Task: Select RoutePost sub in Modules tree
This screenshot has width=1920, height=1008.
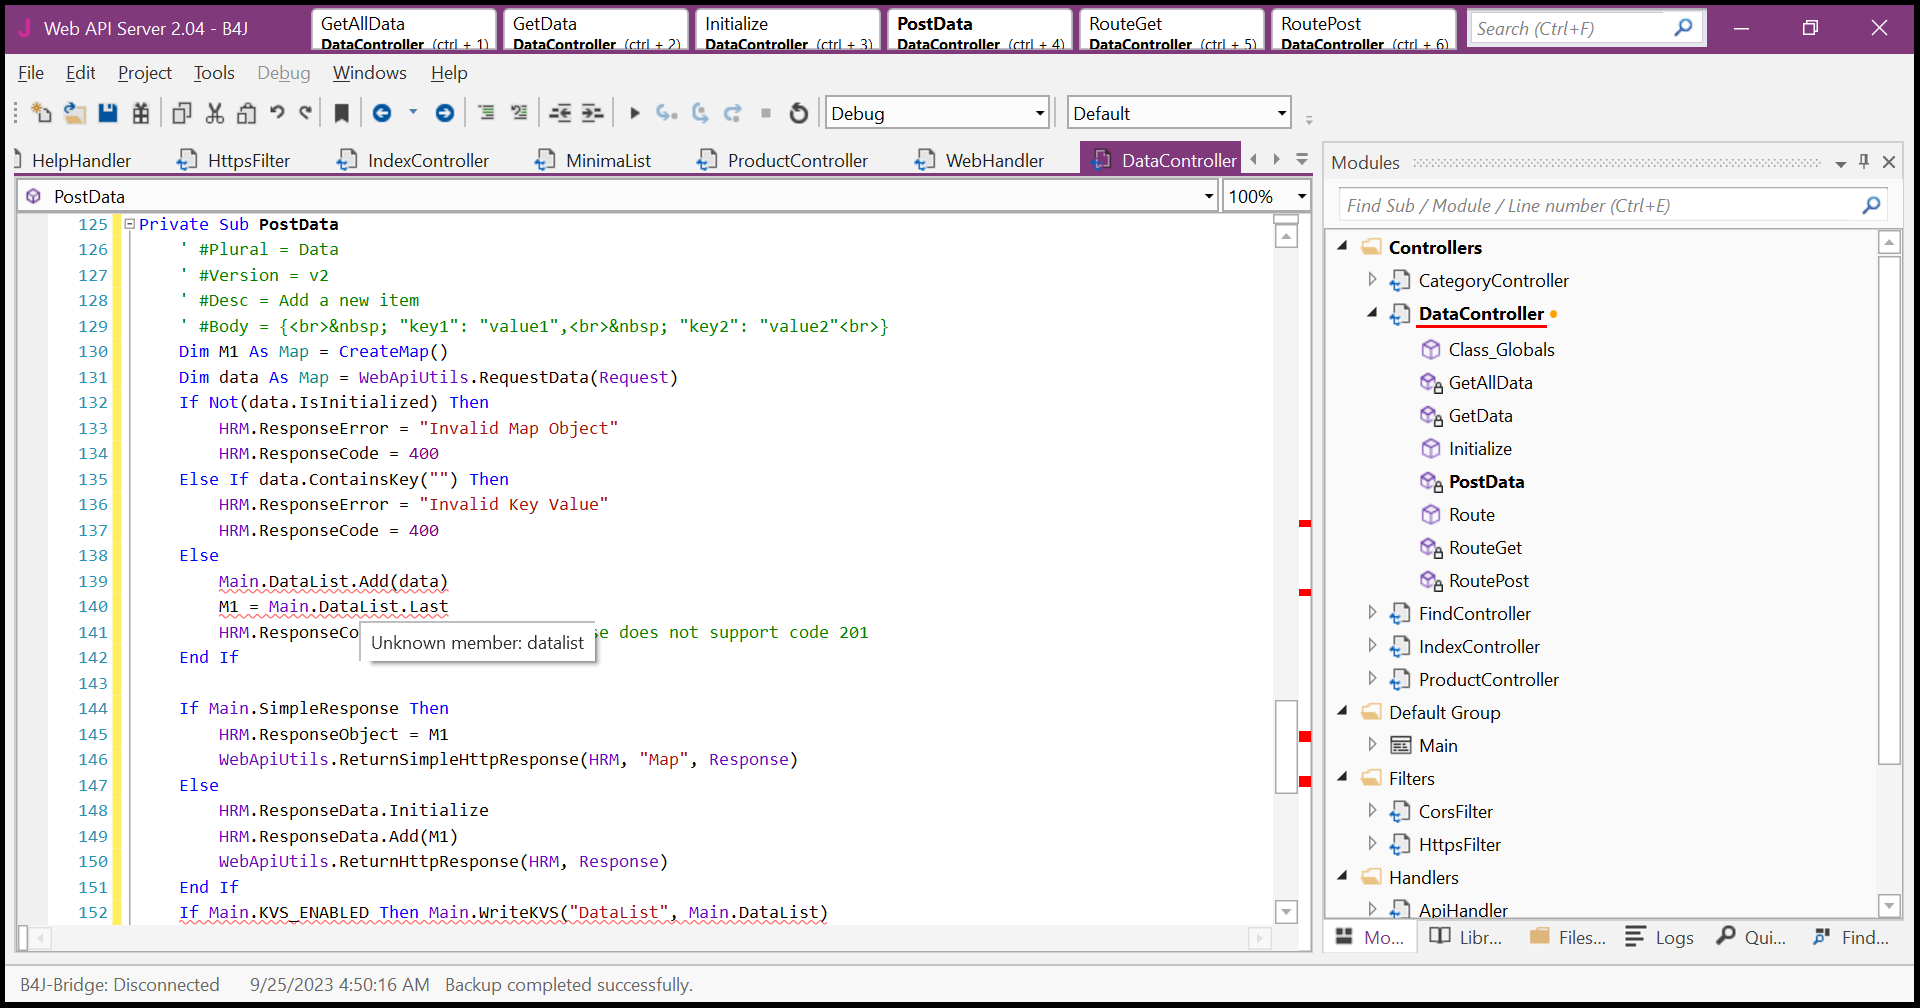Action: (x=1488, y=581)
